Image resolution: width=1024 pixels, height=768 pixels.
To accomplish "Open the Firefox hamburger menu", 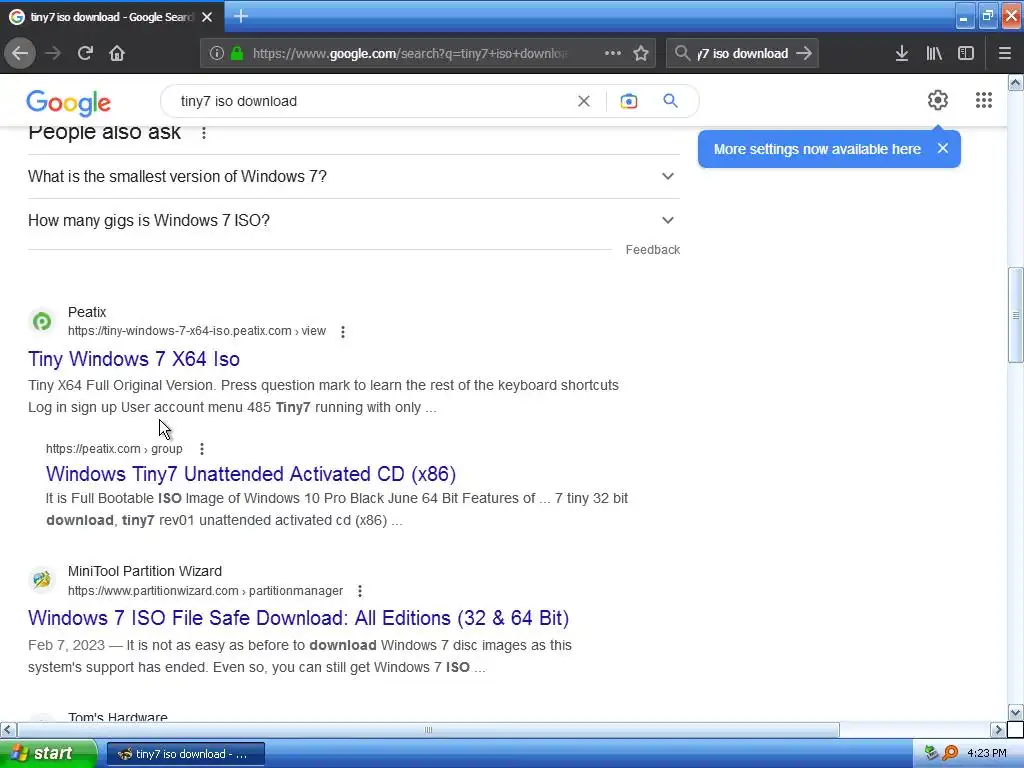I will pyautogui.click(x=1004, y=53).
